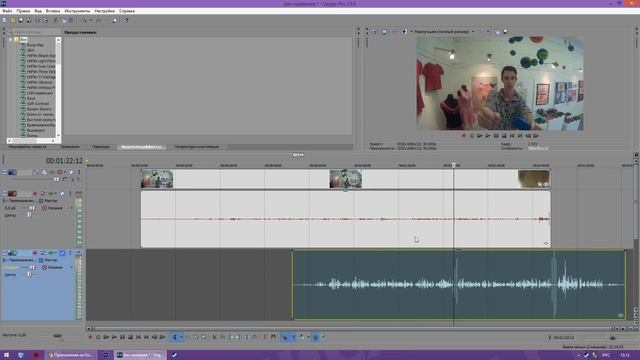Viewport: 640px width, 360px height.
Task: Solo the selected bottom audio track
Action: click(70, 253)
